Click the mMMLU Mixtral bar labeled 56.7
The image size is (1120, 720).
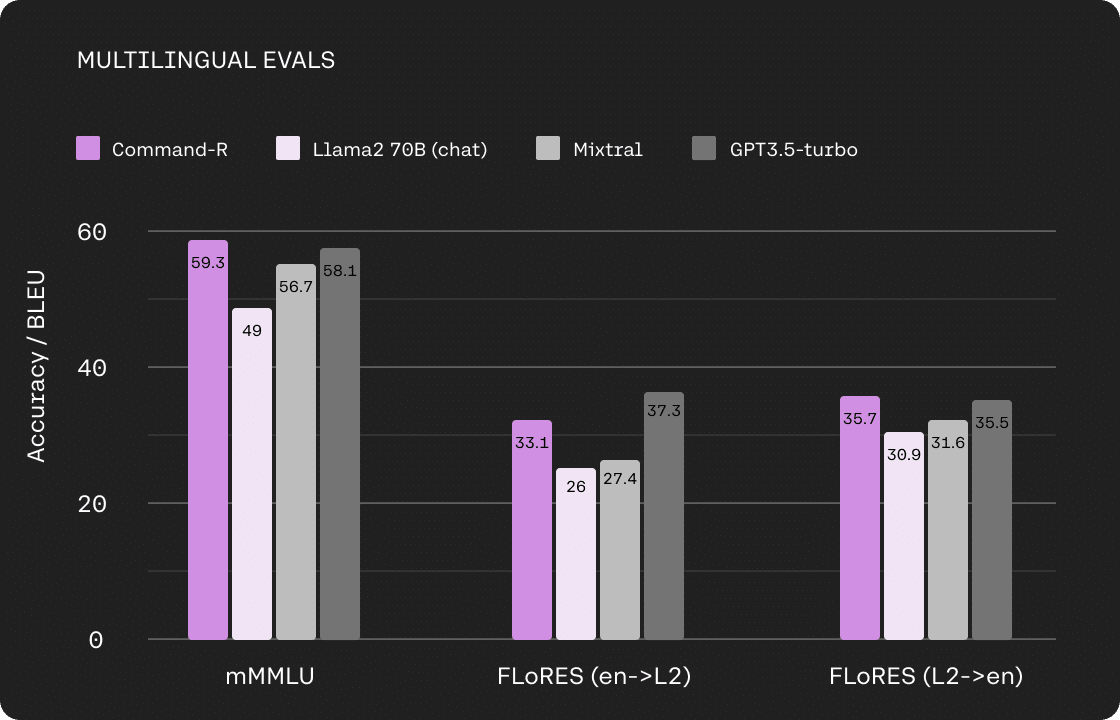(296, 452)
